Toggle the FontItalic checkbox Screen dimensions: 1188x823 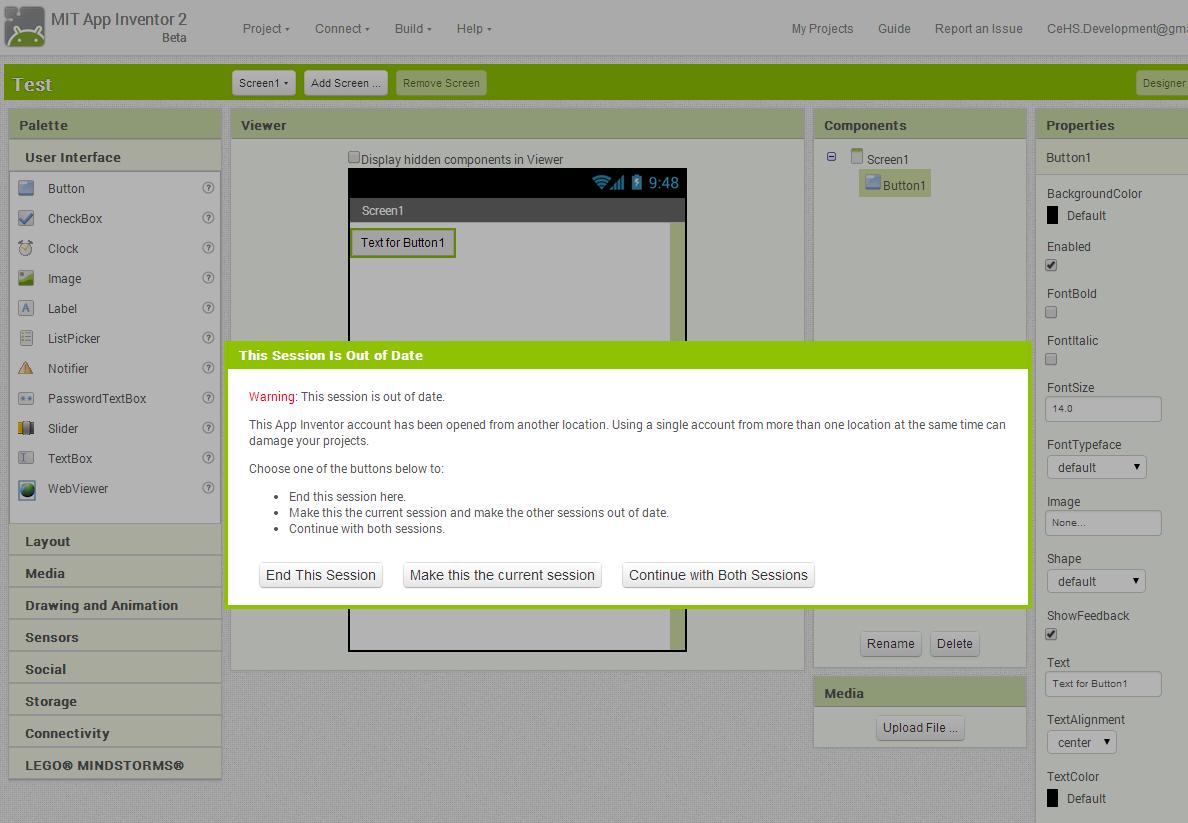click(1052, 359)
